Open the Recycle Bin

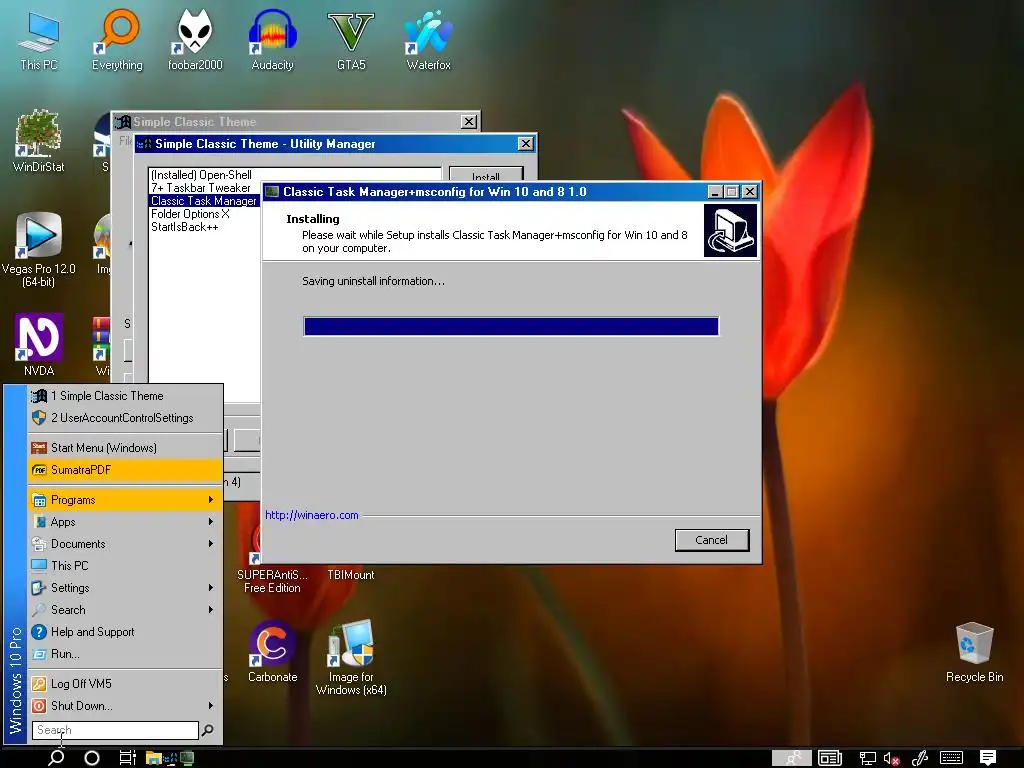coord(974,652)
